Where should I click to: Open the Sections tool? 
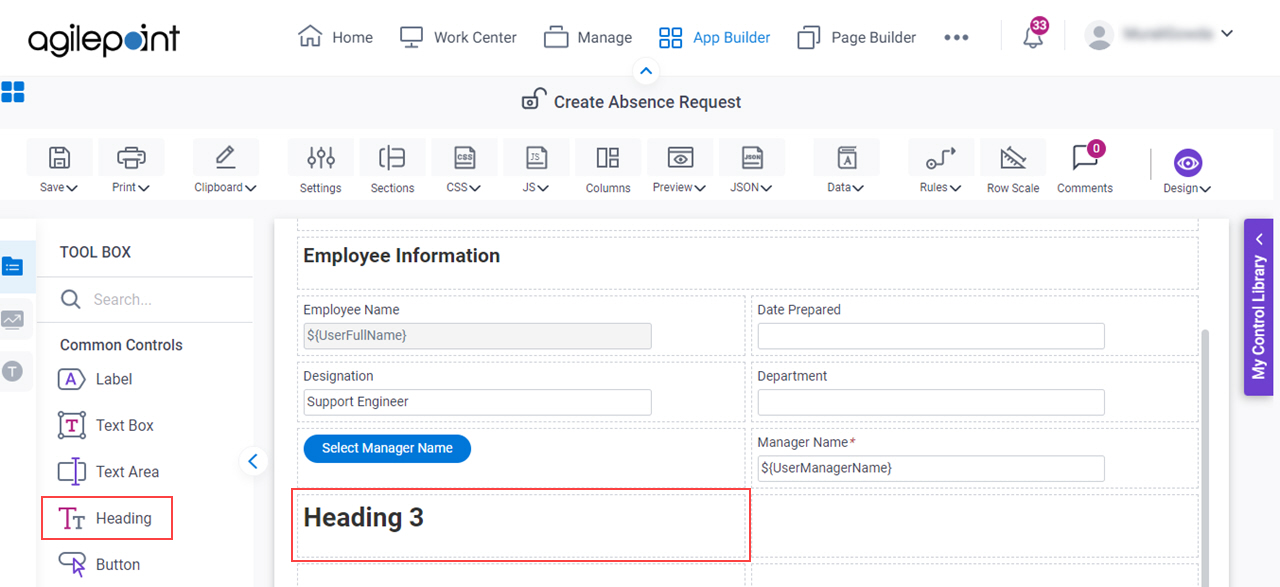coord(392,166)
